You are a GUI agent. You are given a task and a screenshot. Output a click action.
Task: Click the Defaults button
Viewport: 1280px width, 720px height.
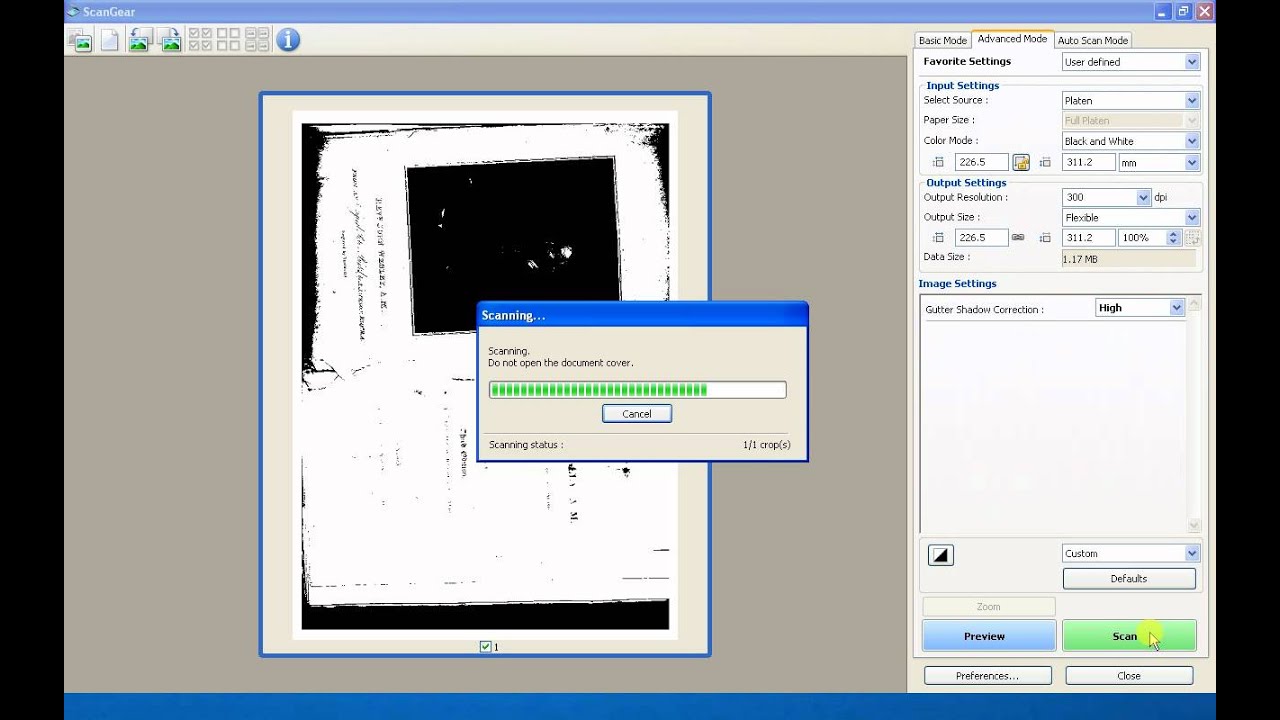coord(1129,579)
